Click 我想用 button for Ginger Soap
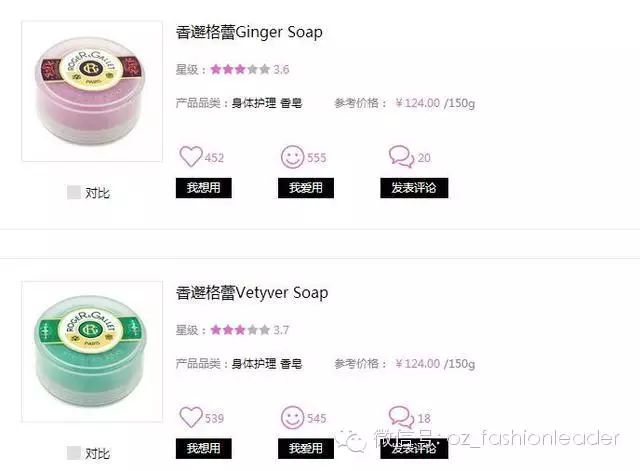Image resolution: width=640 pixels, height=471 pixels. (204, 188)
